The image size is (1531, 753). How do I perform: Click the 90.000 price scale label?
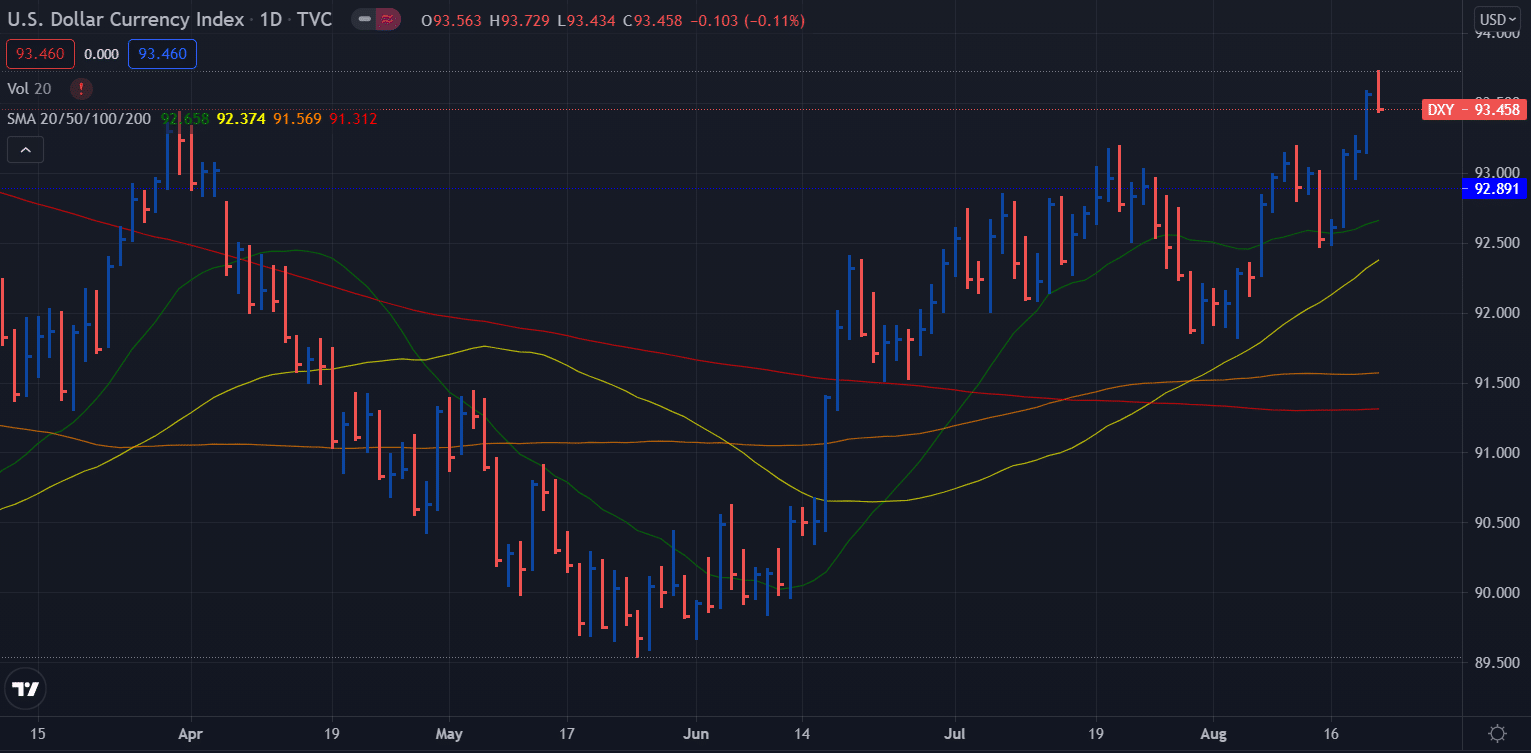click(1497, 593)
